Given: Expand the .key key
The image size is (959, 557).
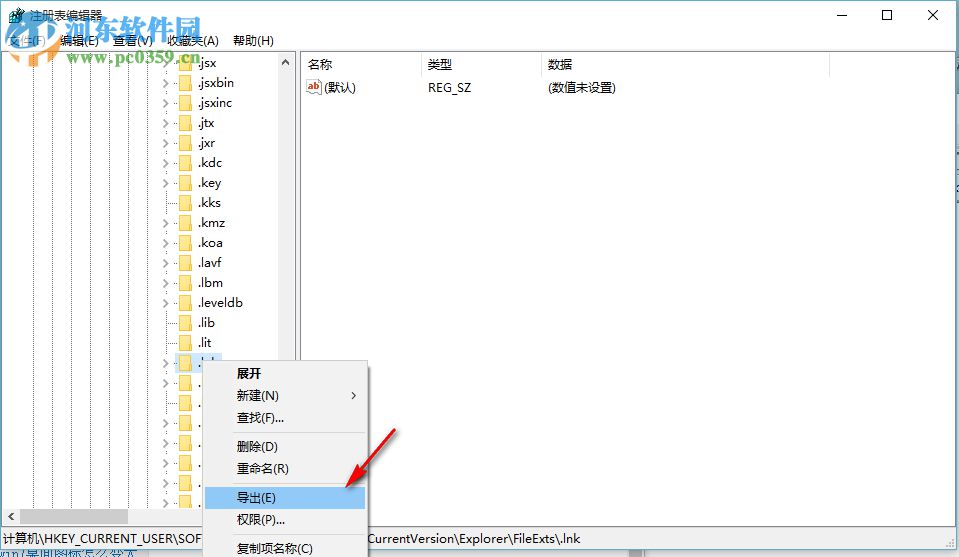Looking at the screenshot, I should 166,183.
